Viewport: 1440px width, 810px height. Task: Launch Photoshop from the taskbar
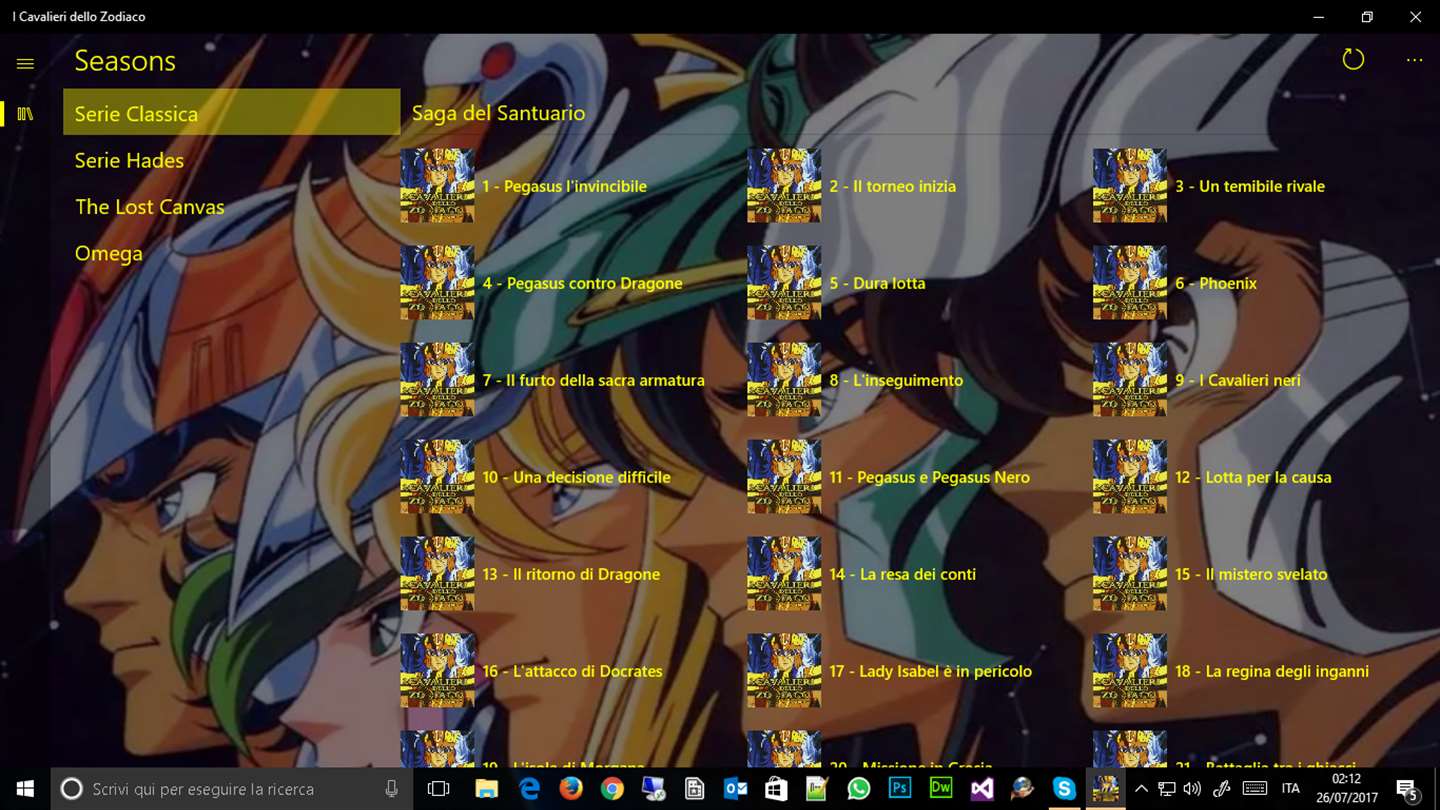pos(899,789)
